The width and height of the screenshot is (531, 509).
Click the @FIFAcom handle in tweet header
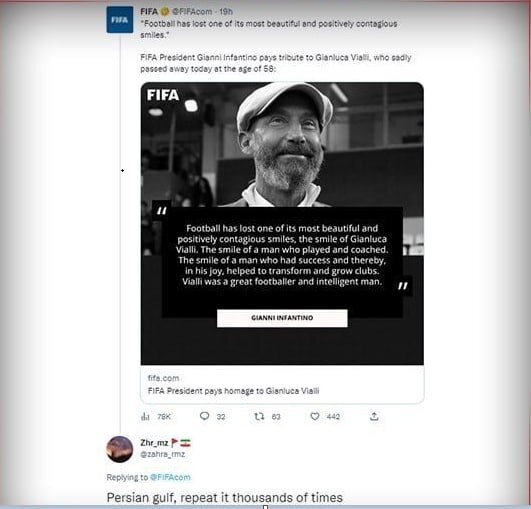192,12
